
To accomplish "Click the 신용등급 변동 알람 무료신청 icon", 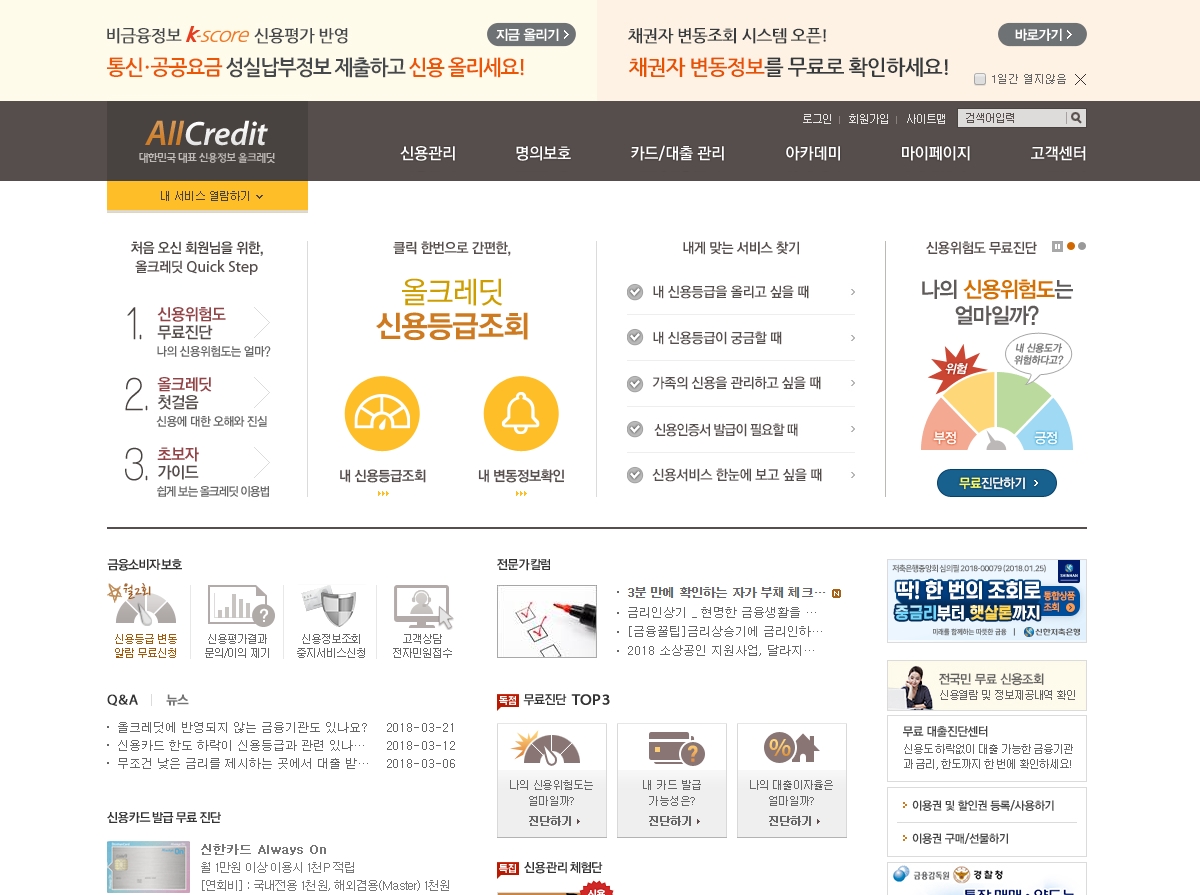I will point(144,608).
